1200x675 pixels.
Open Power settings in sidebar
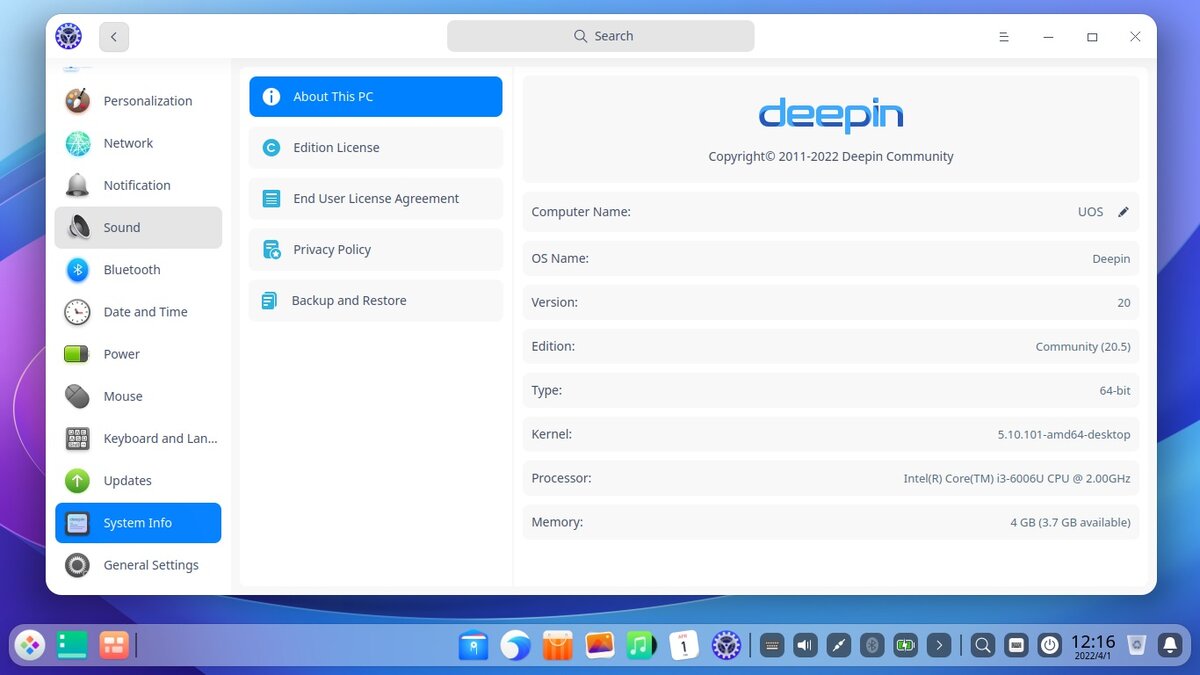point(138,354)
